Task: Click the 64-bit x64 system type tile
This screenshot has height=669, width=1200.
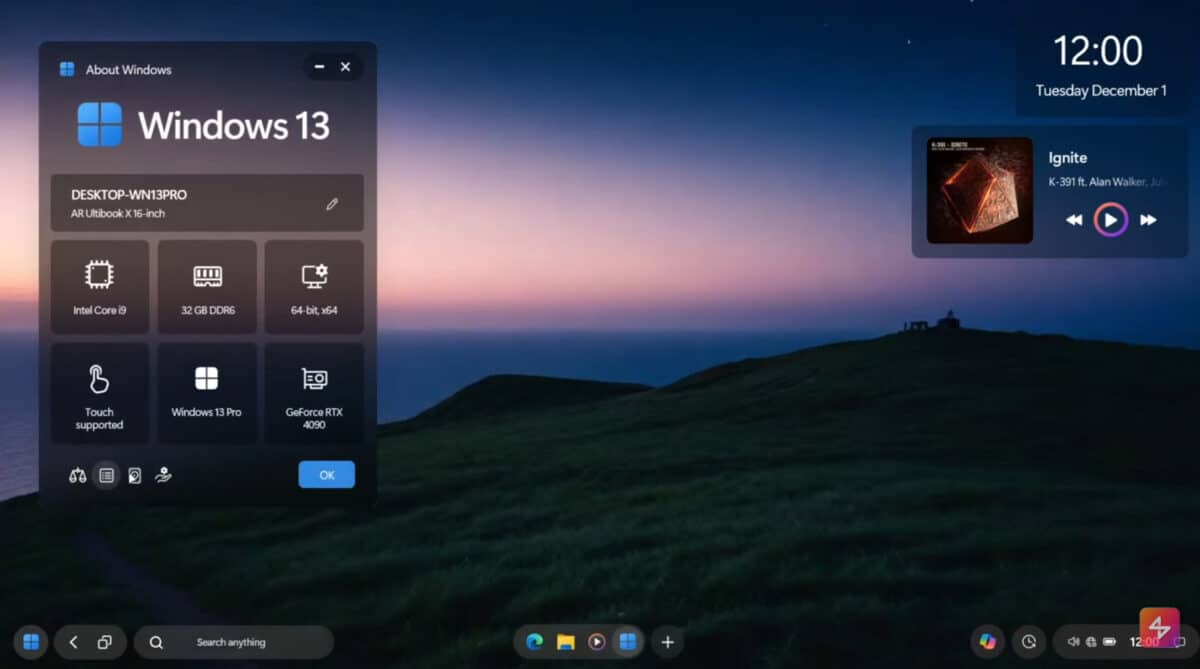Action: coord(314,287)
